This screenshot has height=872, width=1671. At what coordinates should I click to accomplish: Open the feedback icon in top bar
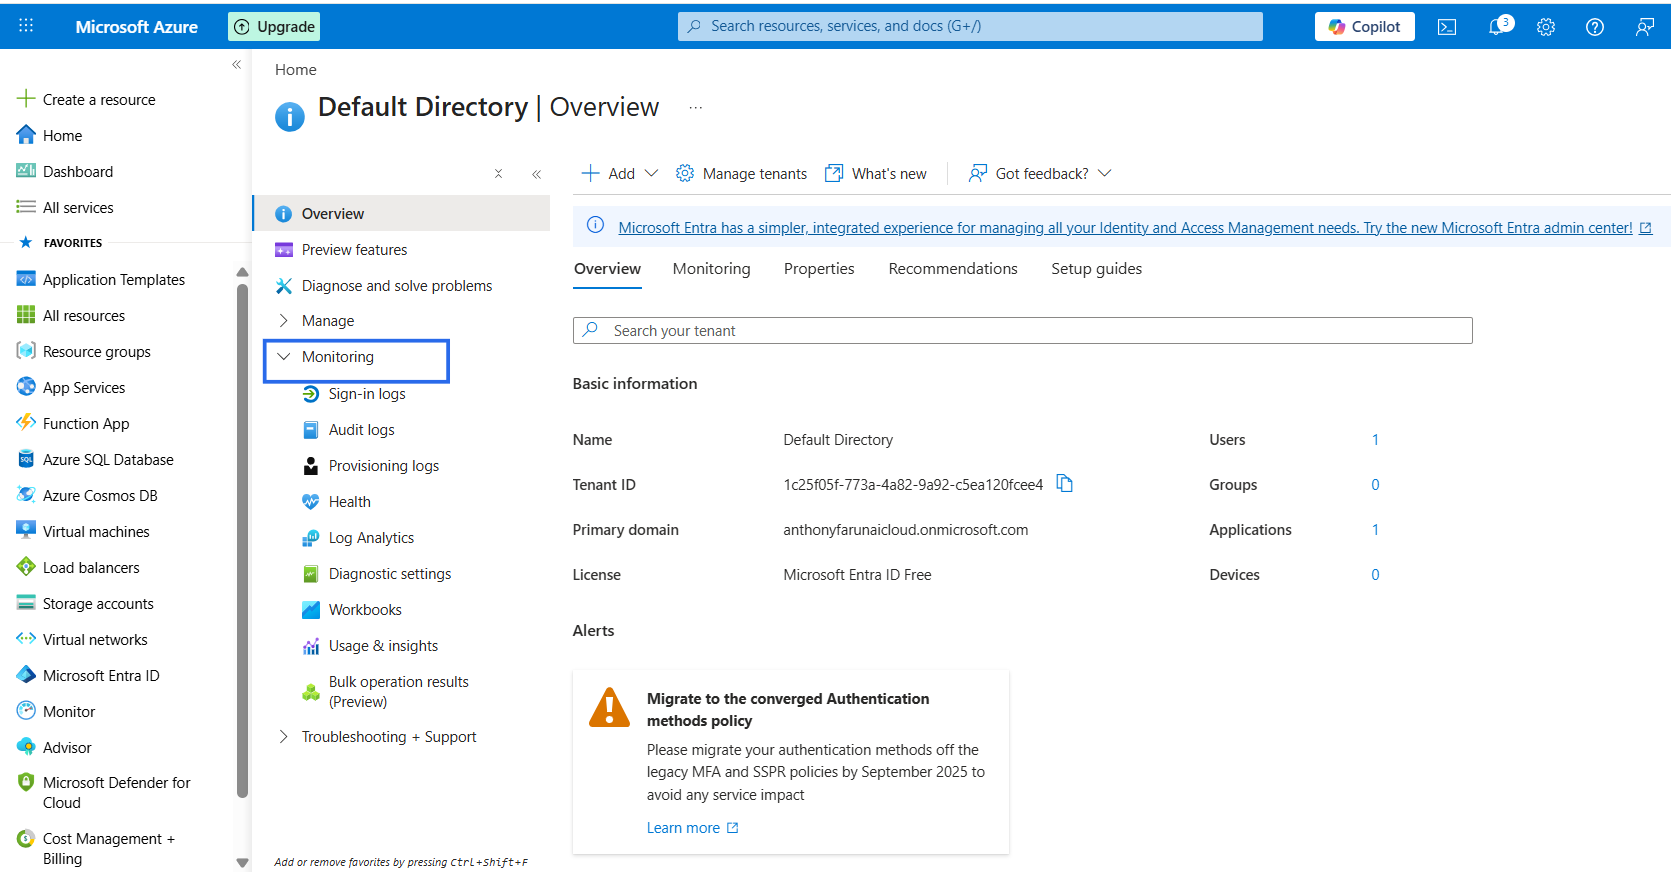(x=1644, y=27)
